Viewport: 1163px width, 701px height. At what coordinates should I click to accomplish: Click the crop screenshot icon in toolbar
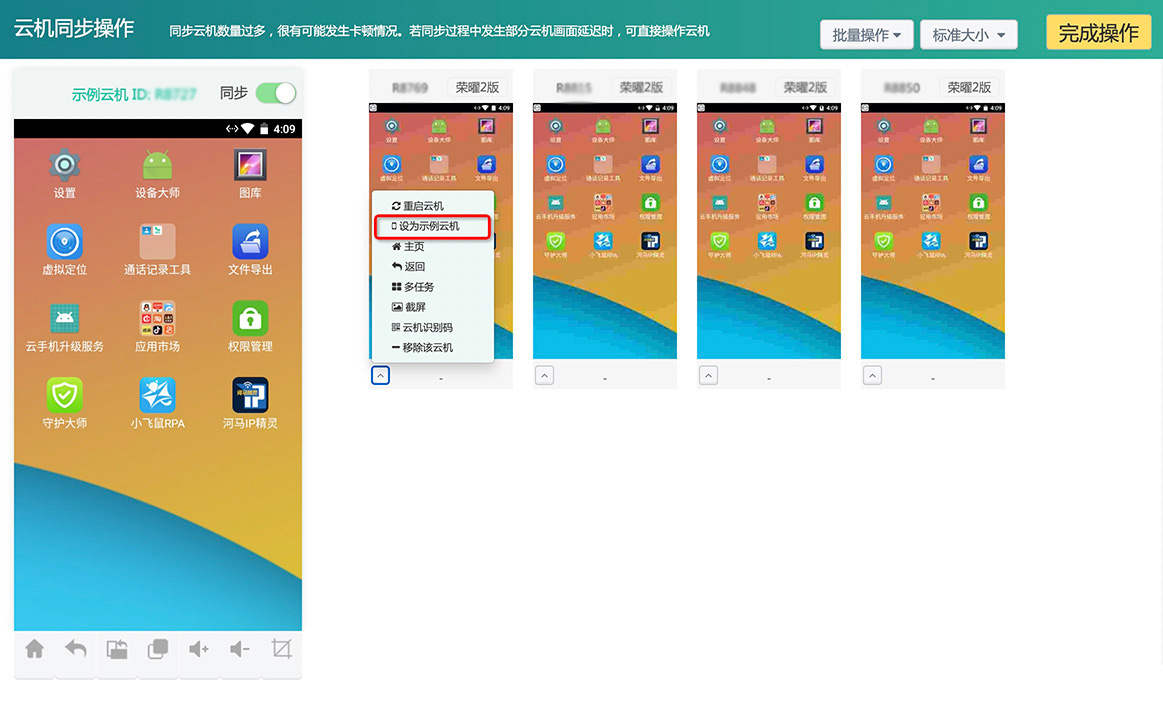[281, 650]
